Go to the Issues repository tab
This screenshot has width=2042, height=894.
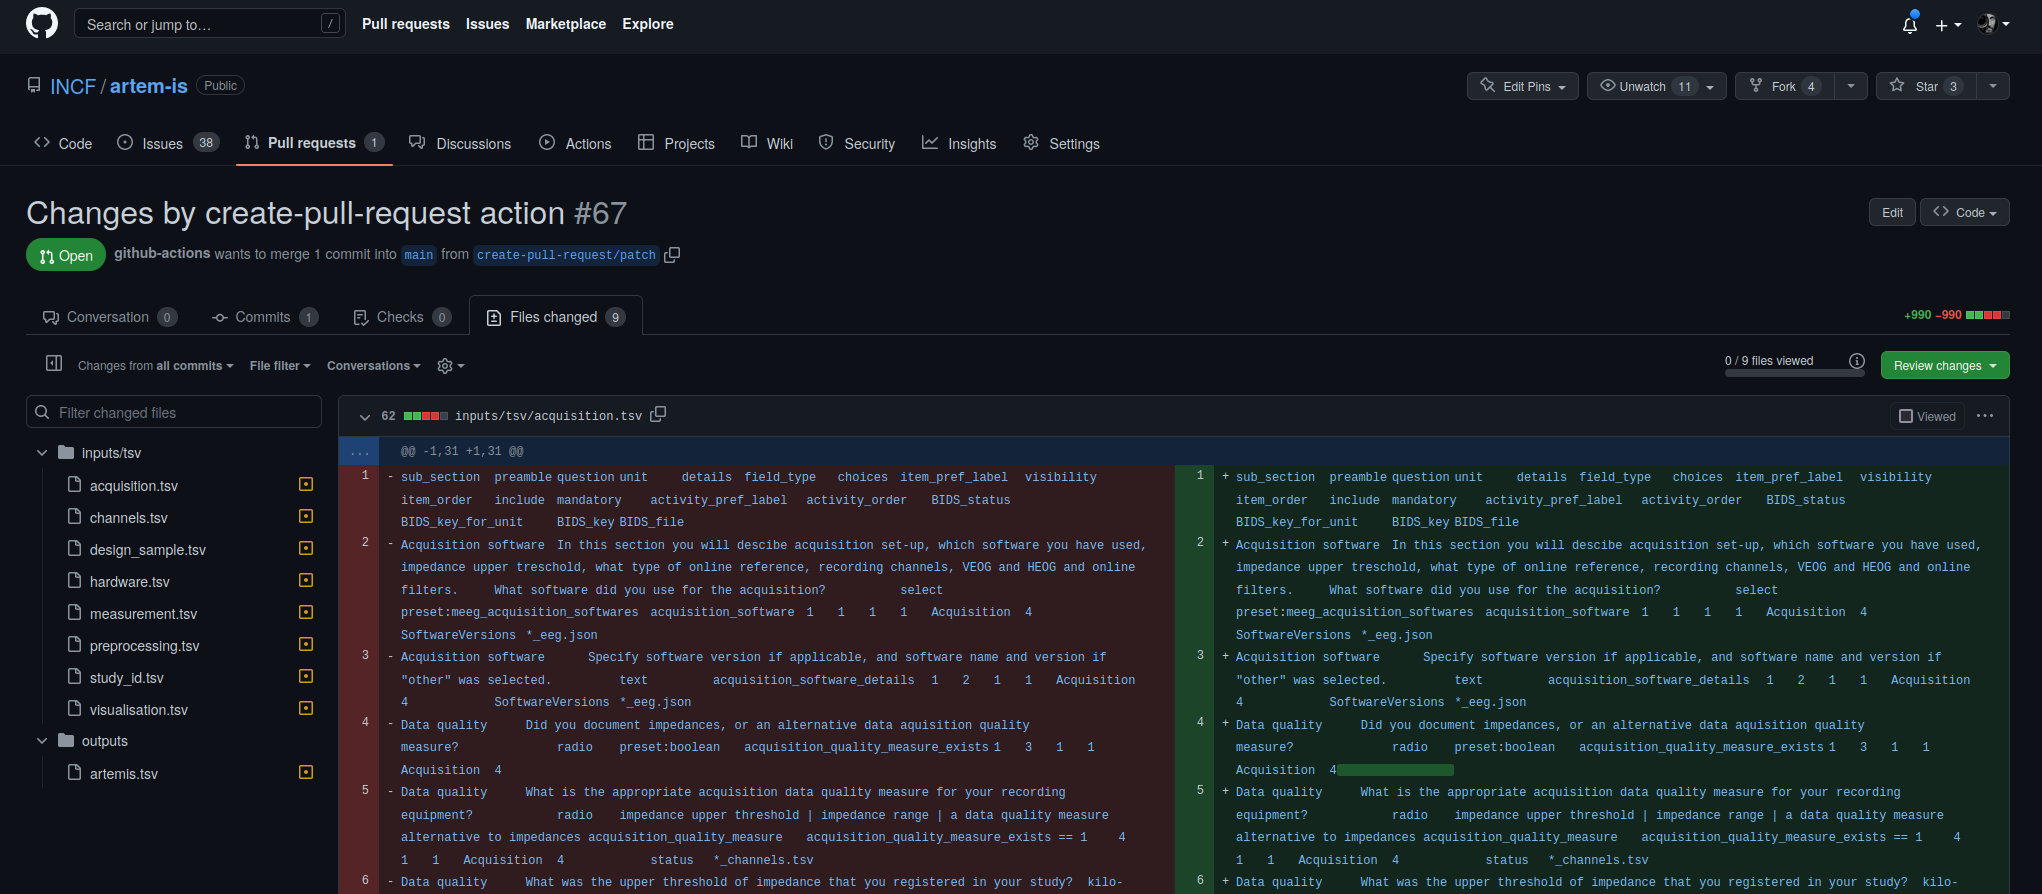point(168,143)
